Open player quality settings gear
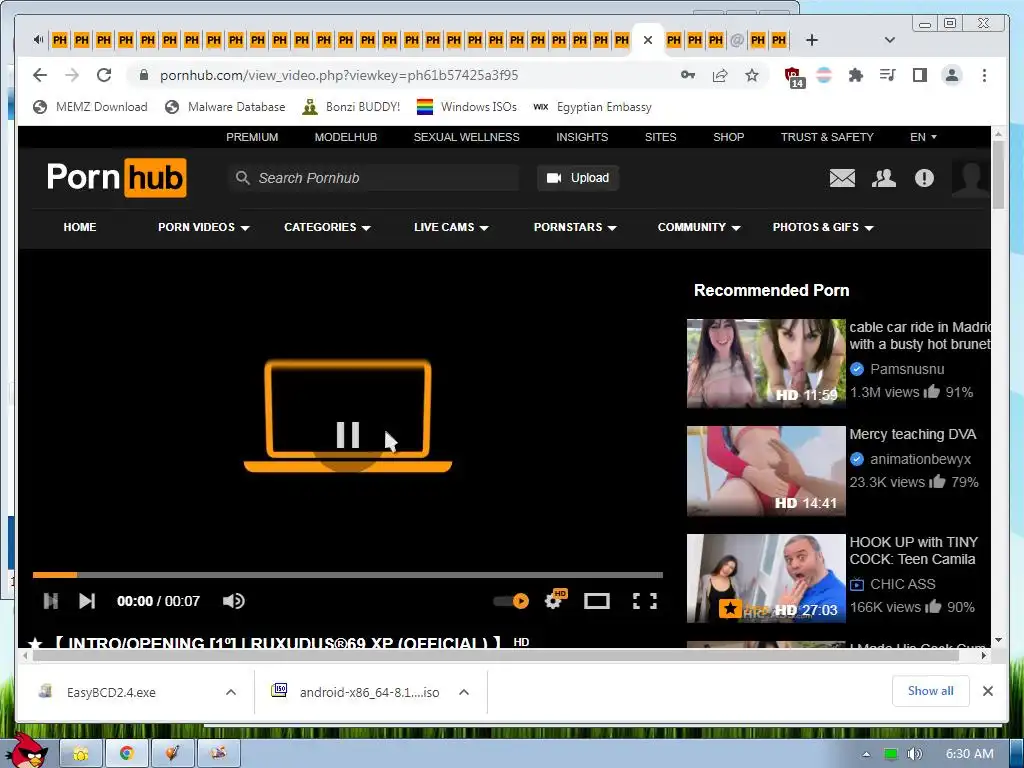The image size is (1024, 768). (x=554, y=600)
